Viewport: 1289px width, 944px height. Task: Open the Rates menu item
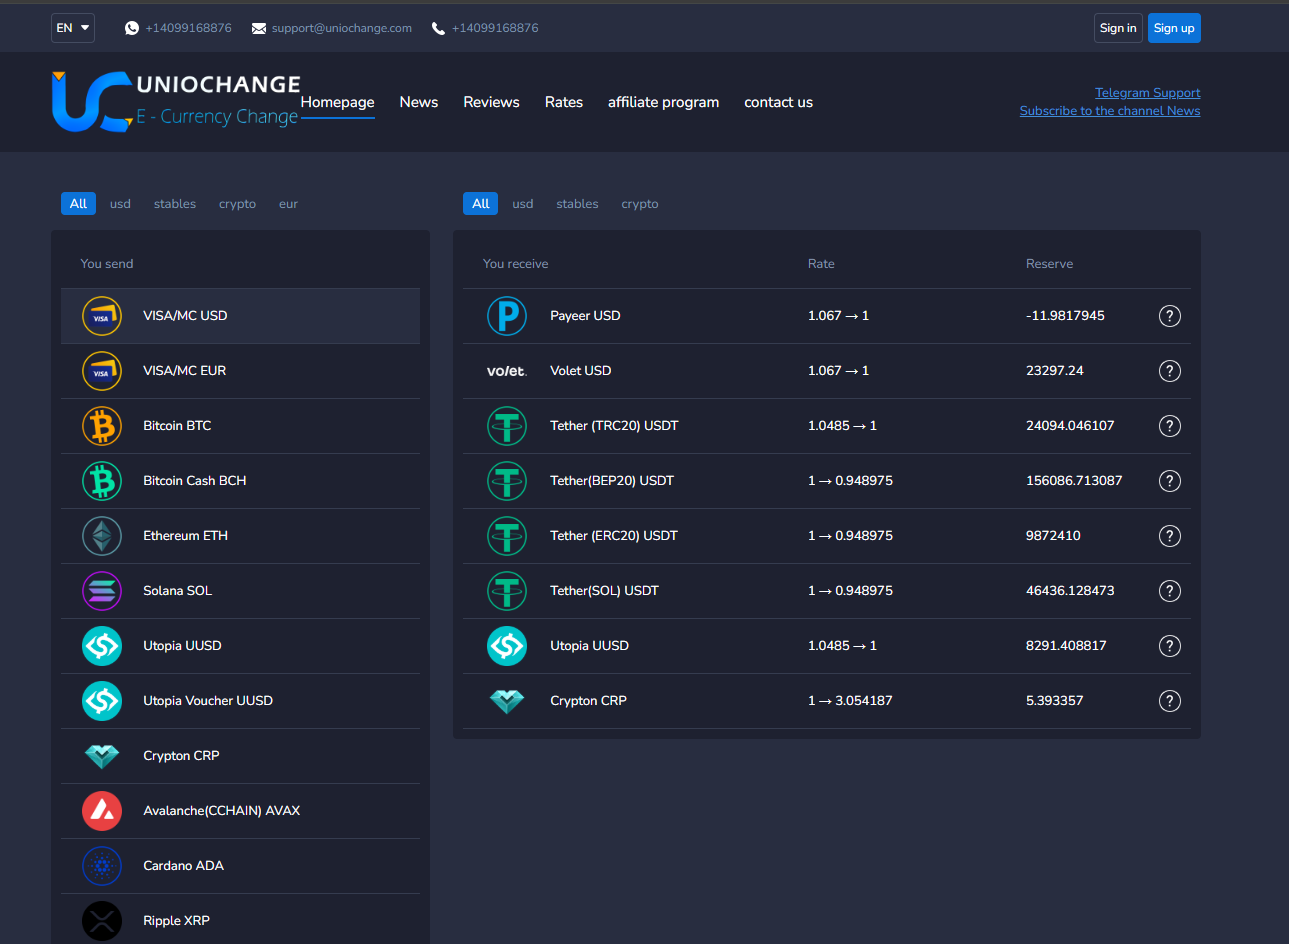pos(564,102)
